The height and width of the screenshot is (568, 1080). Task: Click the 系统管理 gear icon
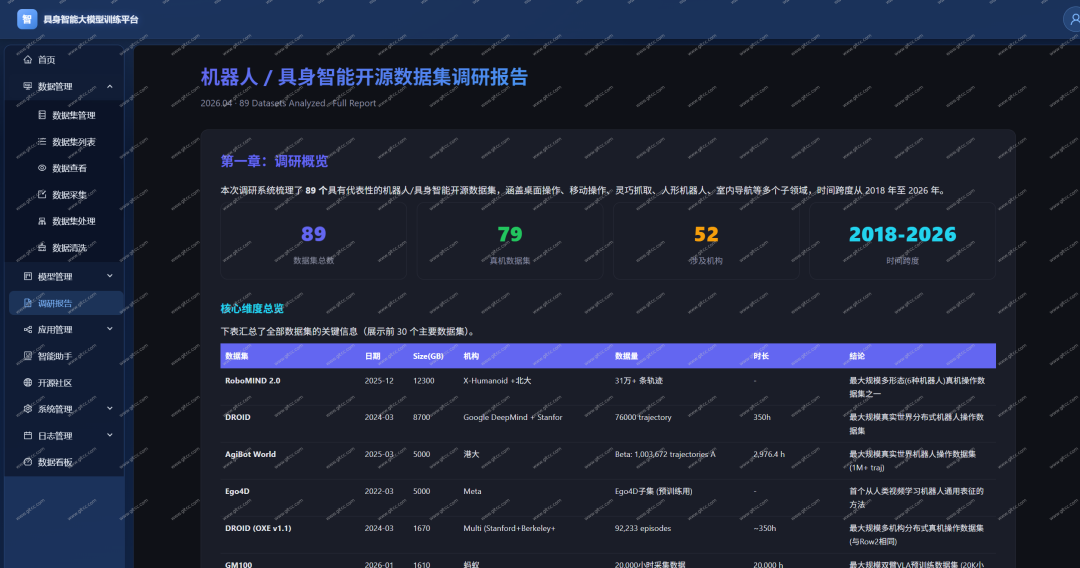[x=28, y=409]
